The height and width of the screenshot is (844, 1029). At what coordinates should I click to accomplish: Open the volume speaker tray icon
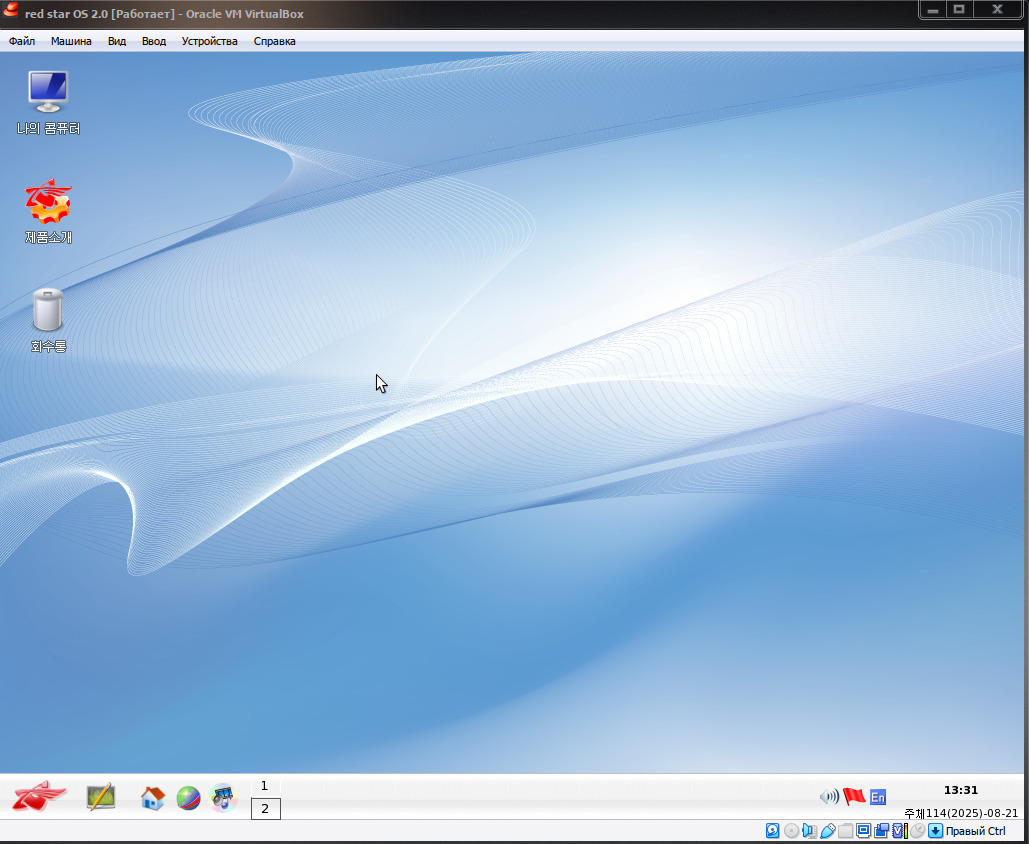(829, 797)
